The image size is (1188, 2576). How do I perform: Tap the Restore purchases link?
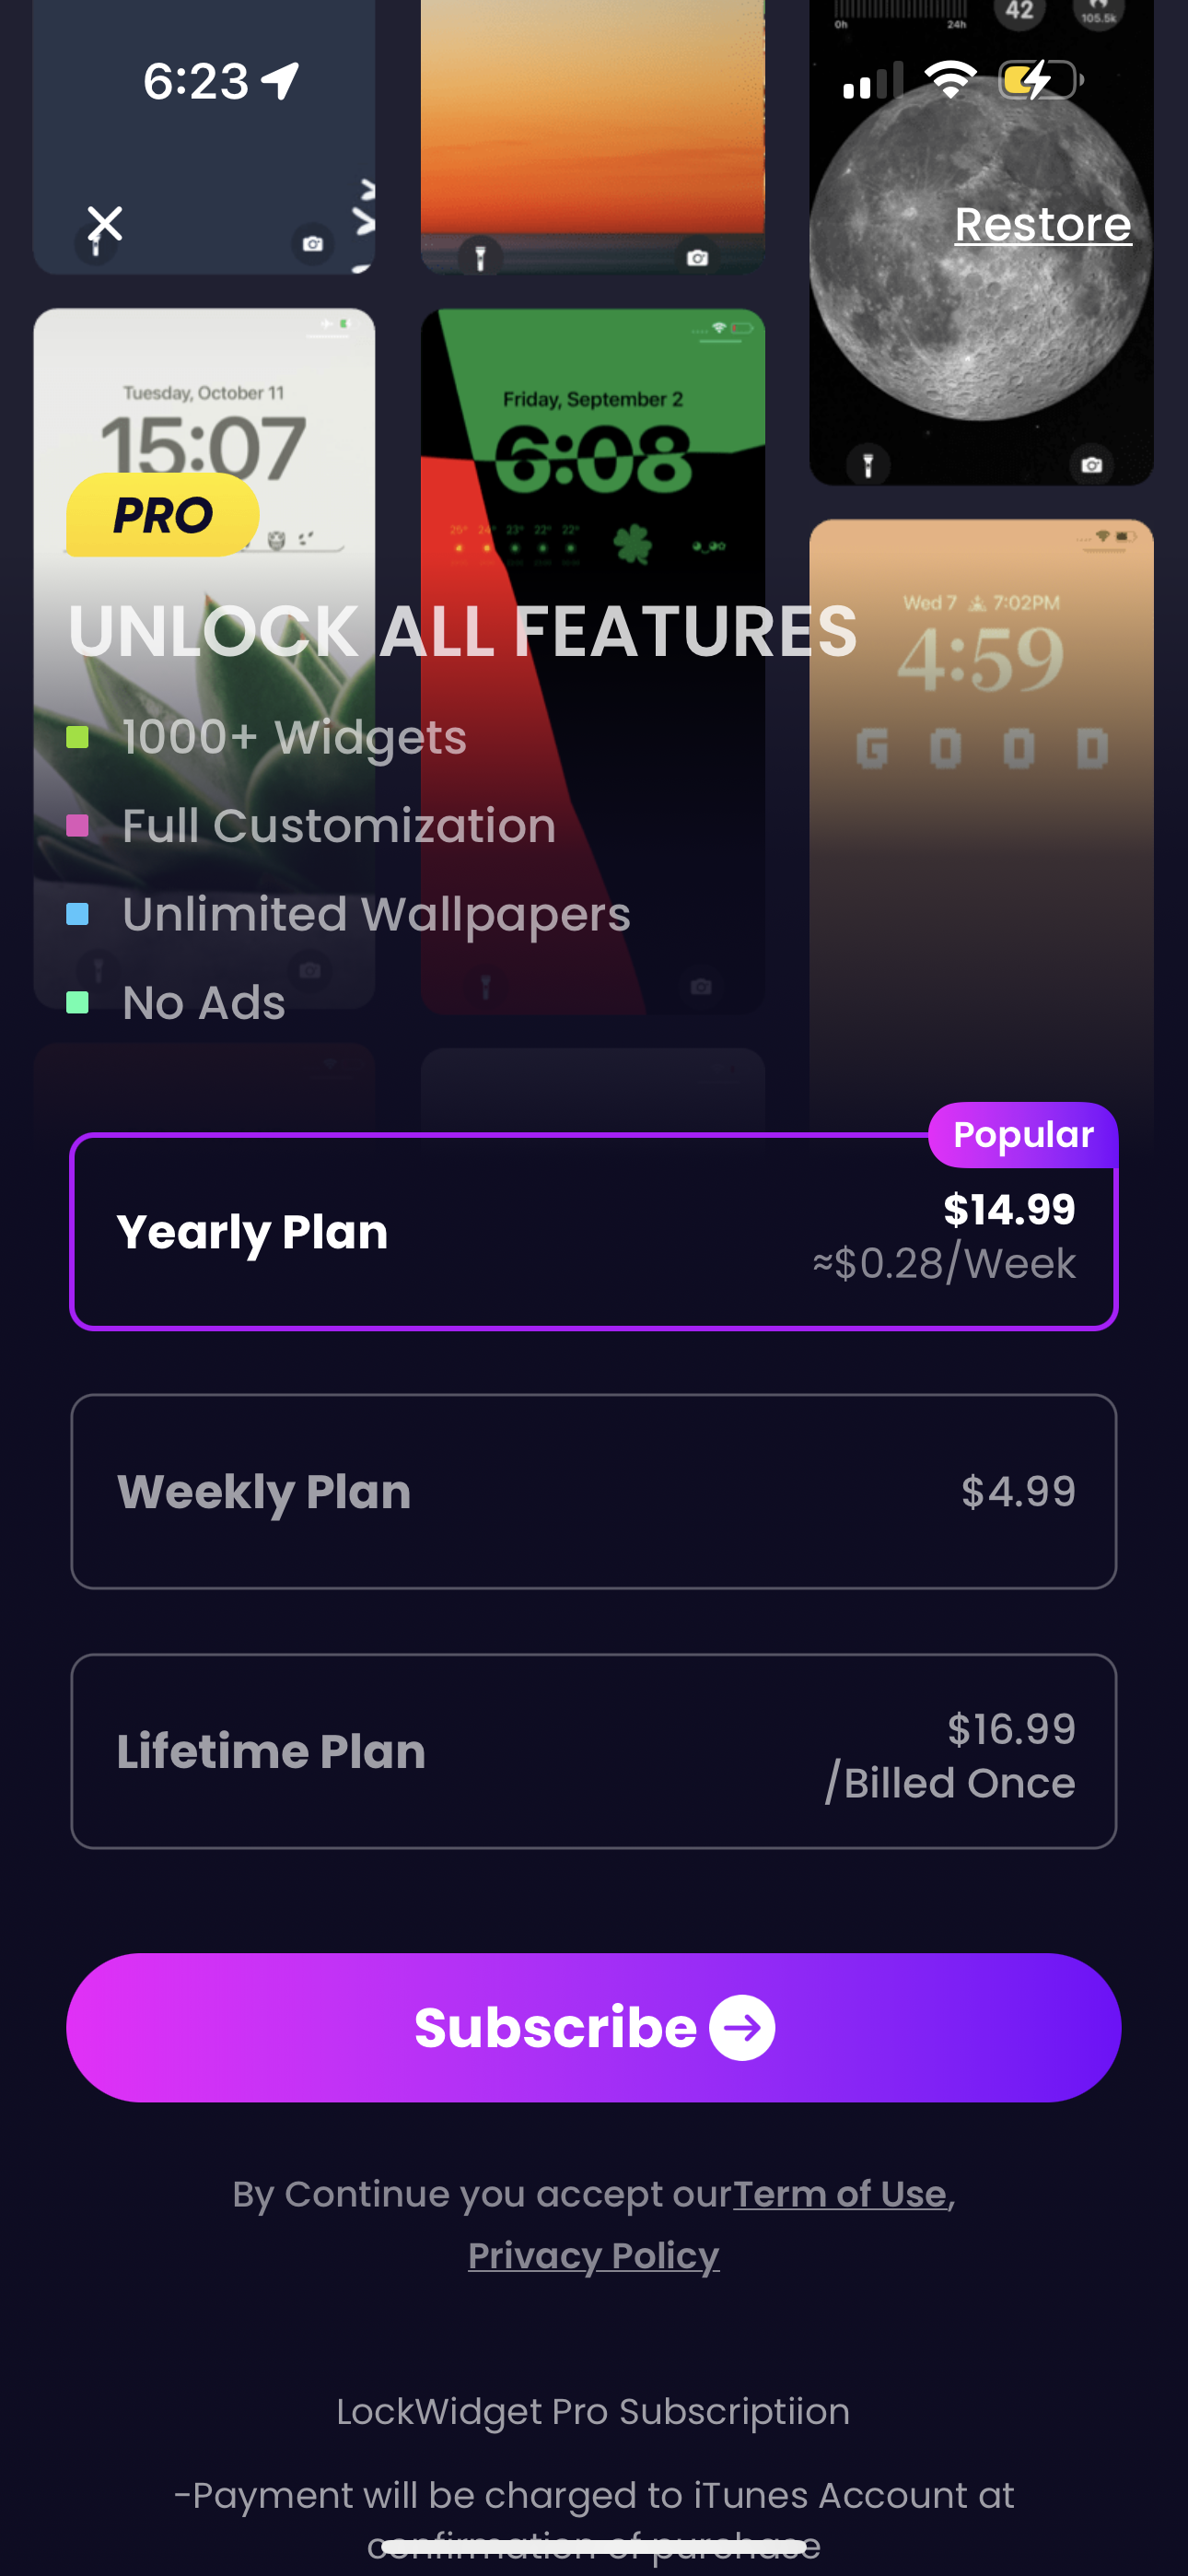[1042, 224]
